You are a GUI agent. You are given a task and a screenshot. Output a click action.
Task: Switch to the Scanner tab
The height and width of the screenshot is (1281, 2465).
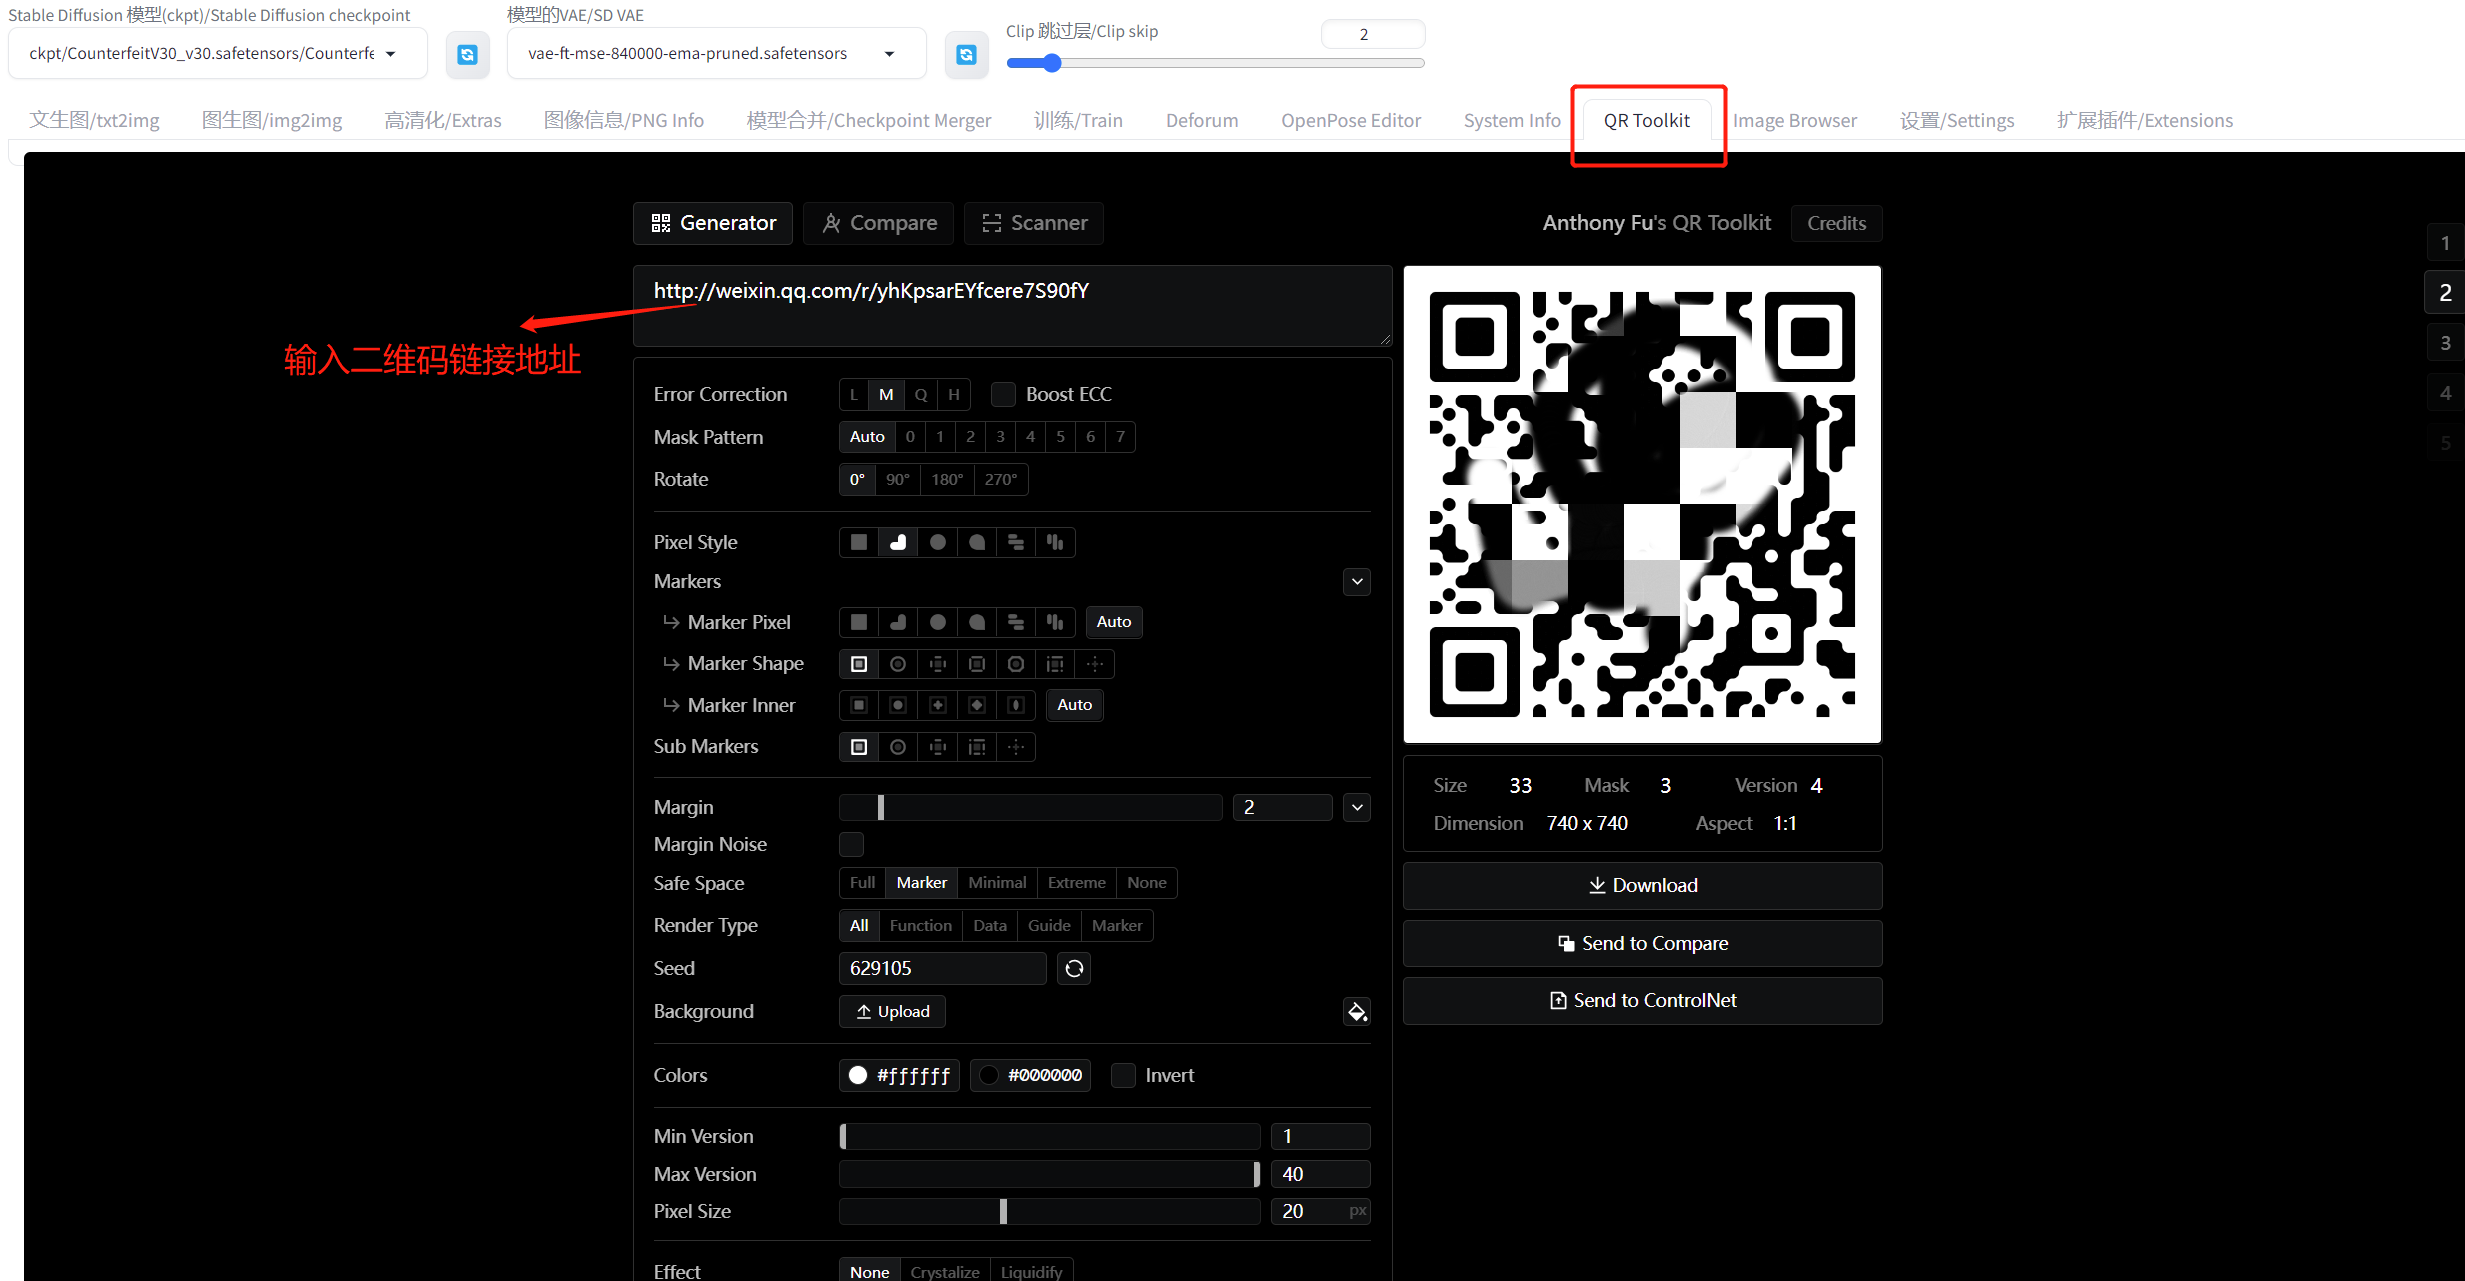1034,223
